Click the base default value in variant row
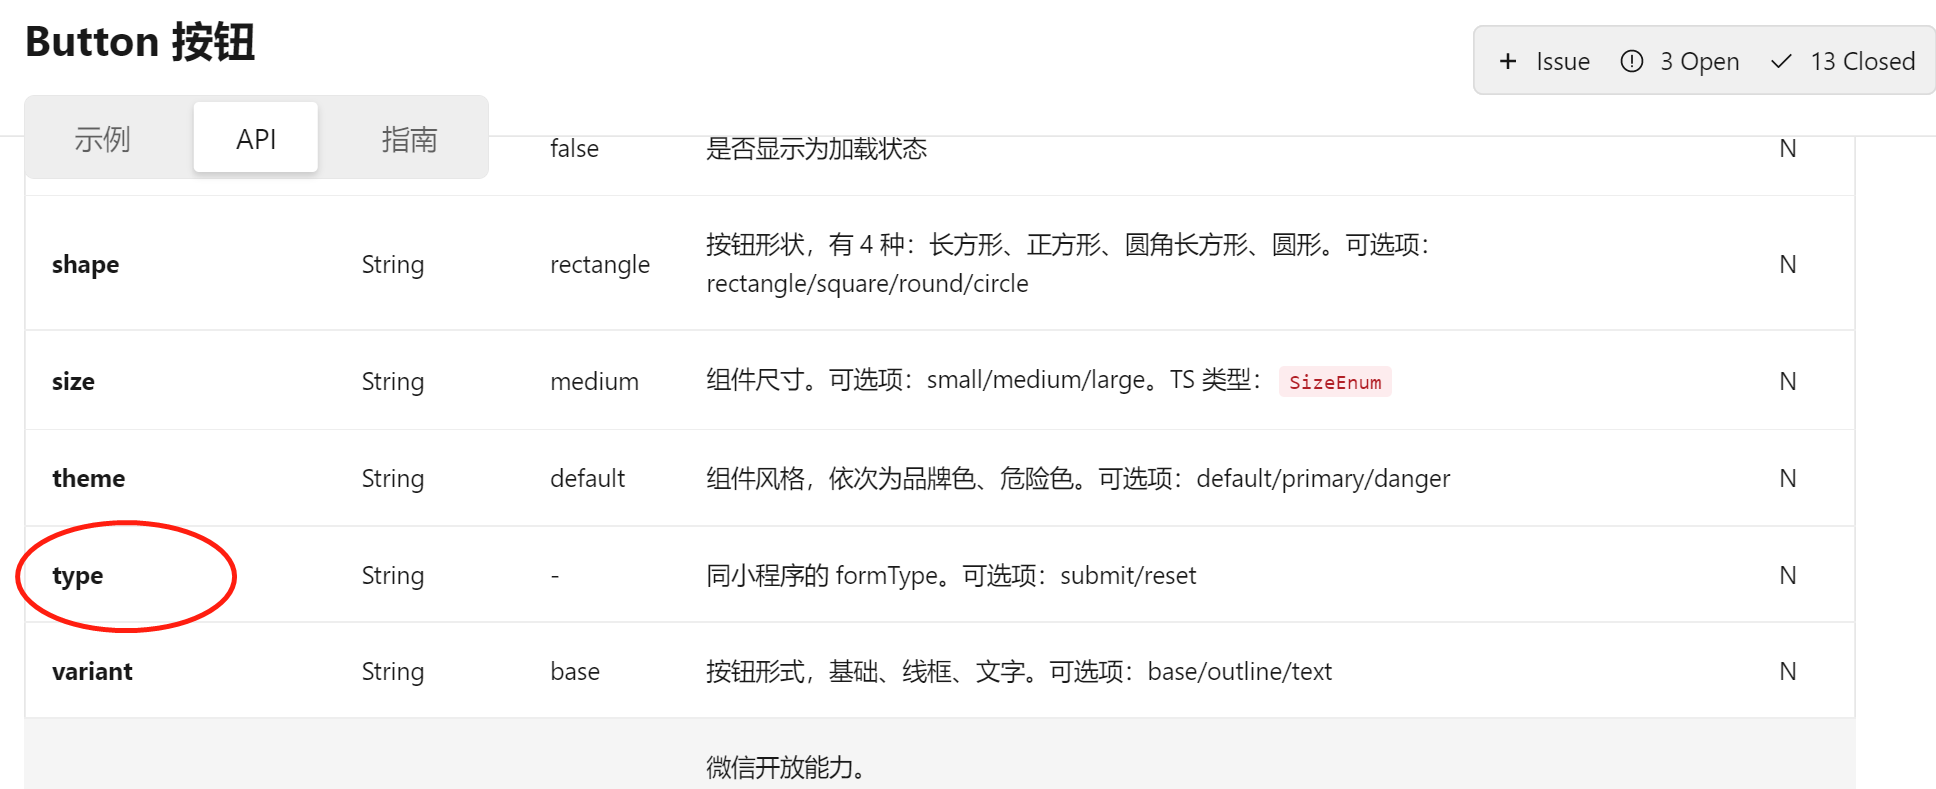This screenshot has width=1936, height=789. click(574, 671)
